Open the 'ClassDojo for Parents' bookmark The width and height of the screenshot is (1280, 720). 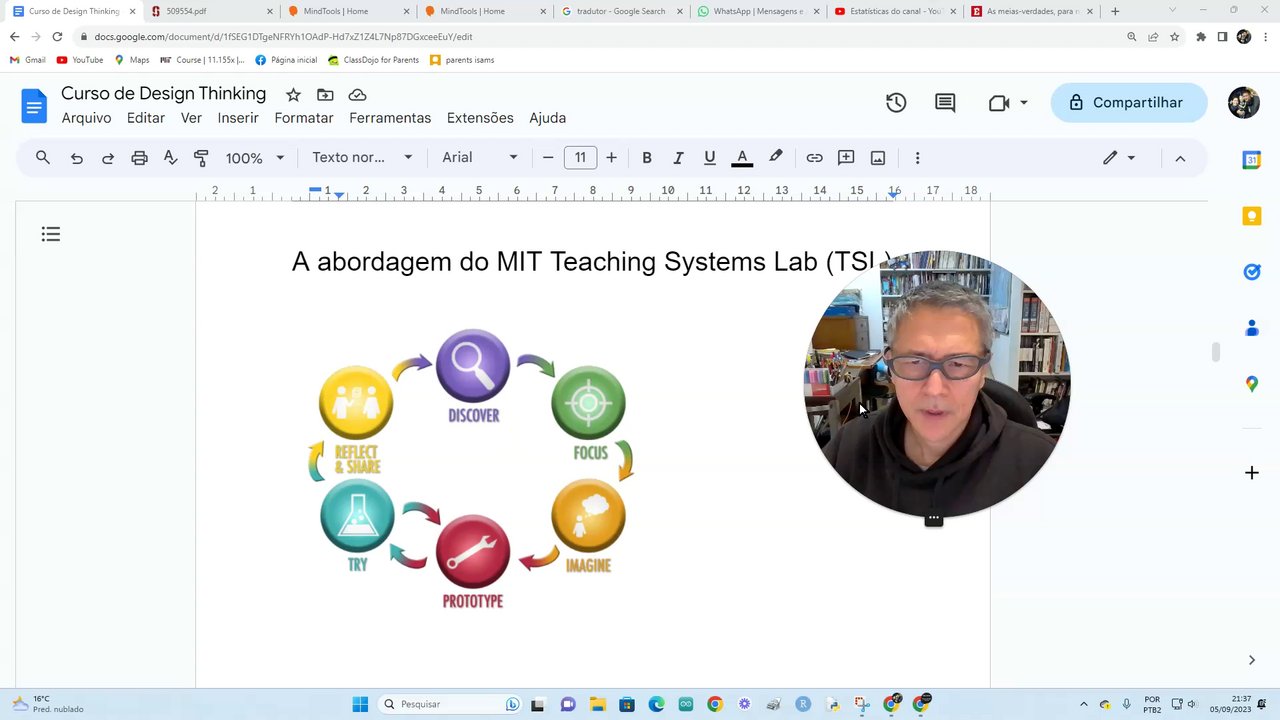[x=373, y=60]
